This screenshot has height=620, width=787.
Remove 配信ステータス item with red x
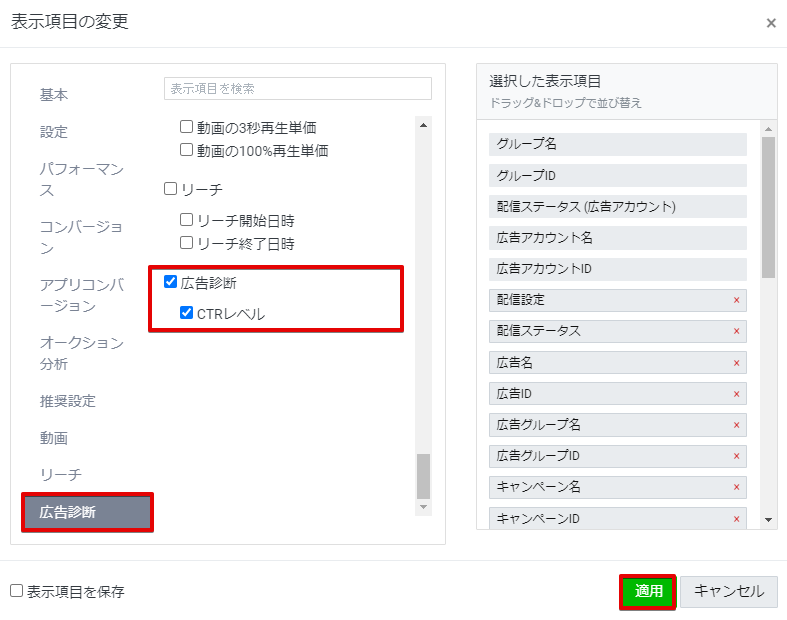click(x=736, y=331)
